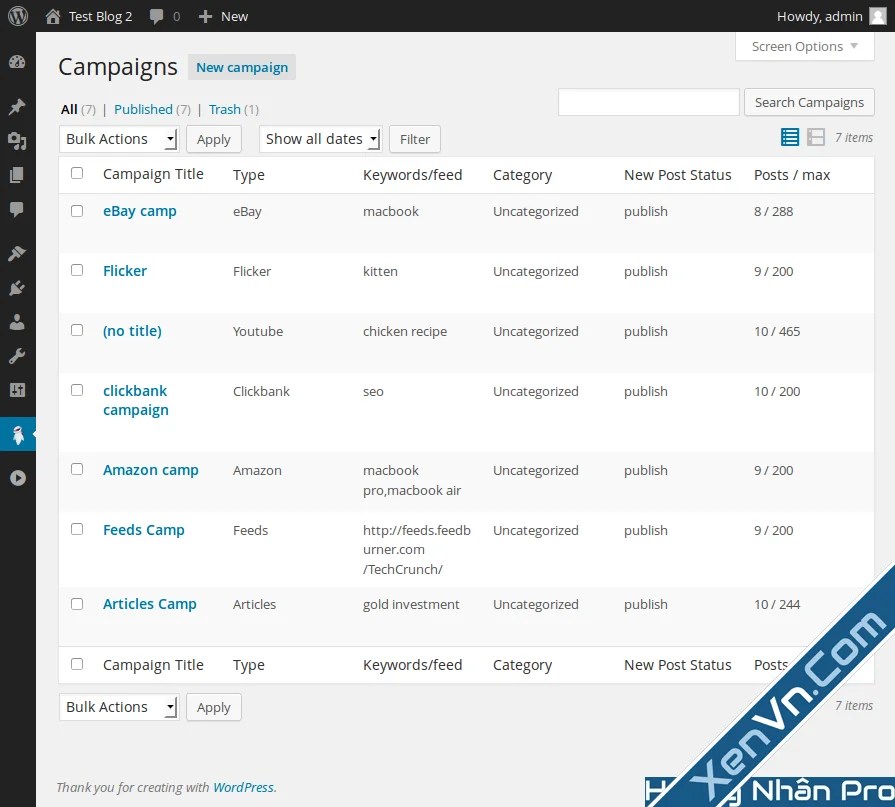Screen dimensions: 895x807
Task: Tick the checkbox for Flicker campaign
Action: tap(77, 270)
